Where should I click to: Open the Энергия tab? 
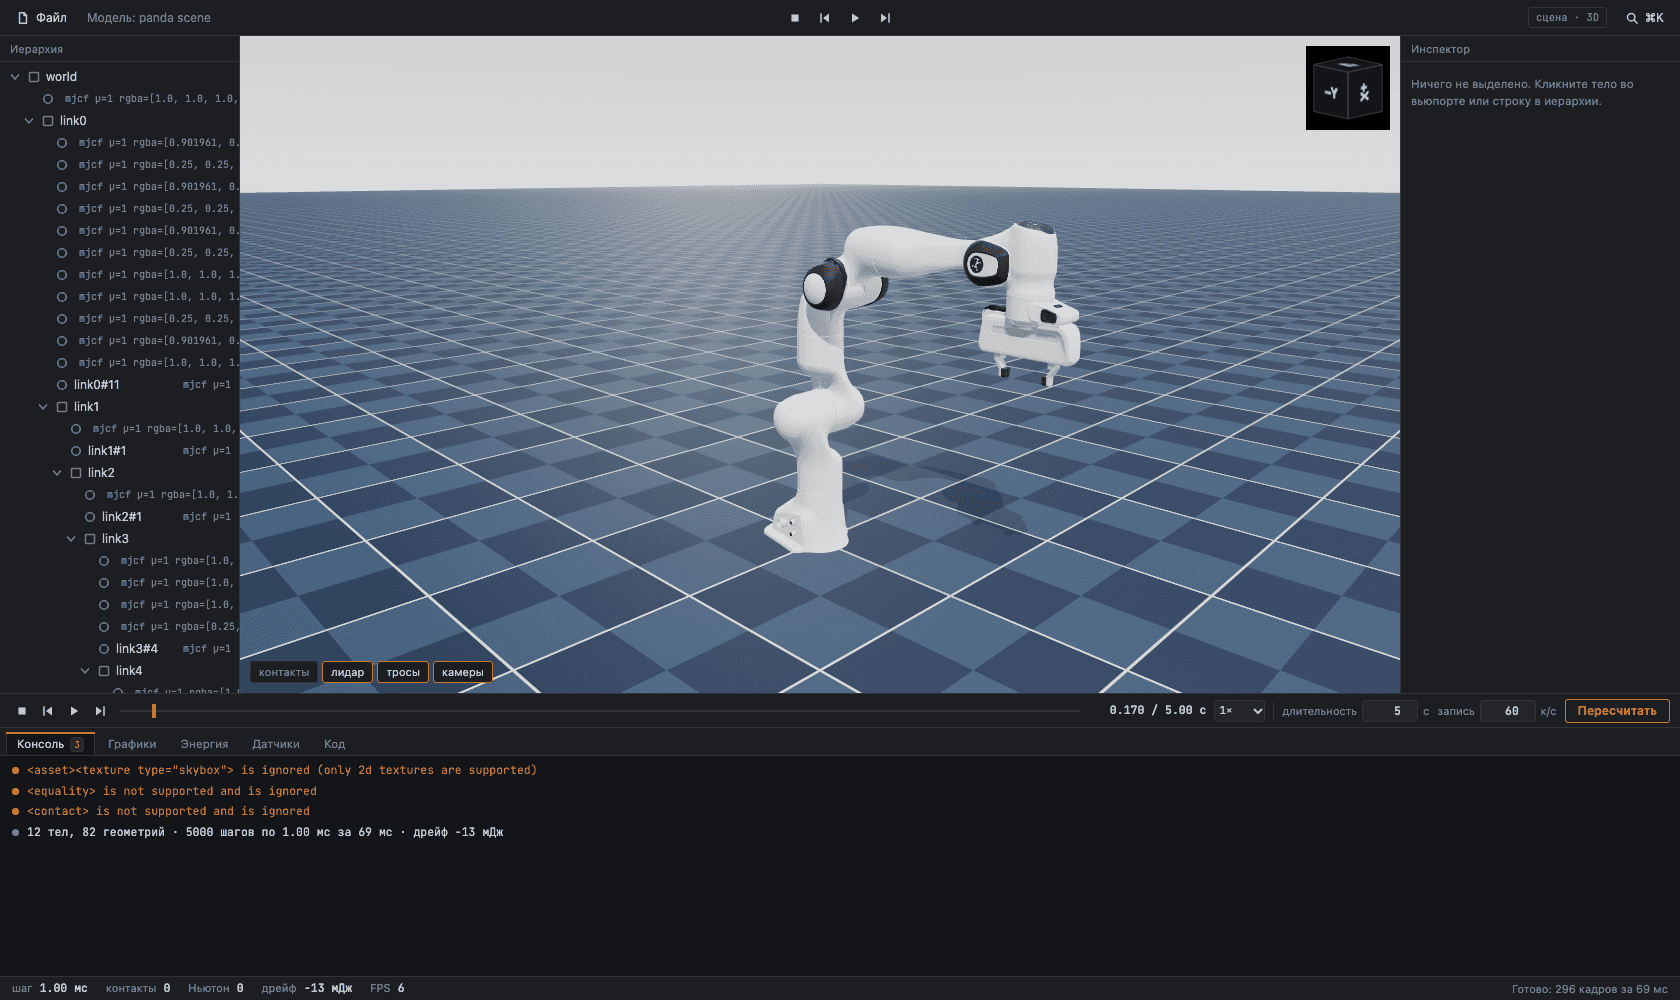coord(204,744)
